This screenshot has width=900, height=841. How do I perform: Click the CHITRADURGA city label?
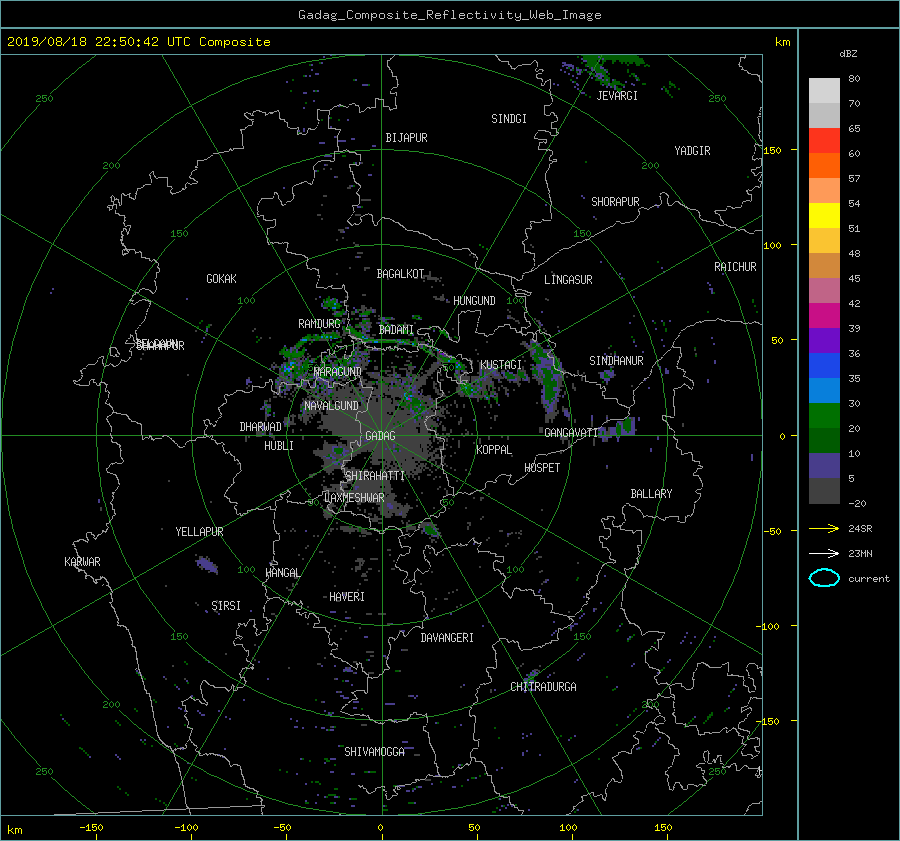click(x=543, y=687)
